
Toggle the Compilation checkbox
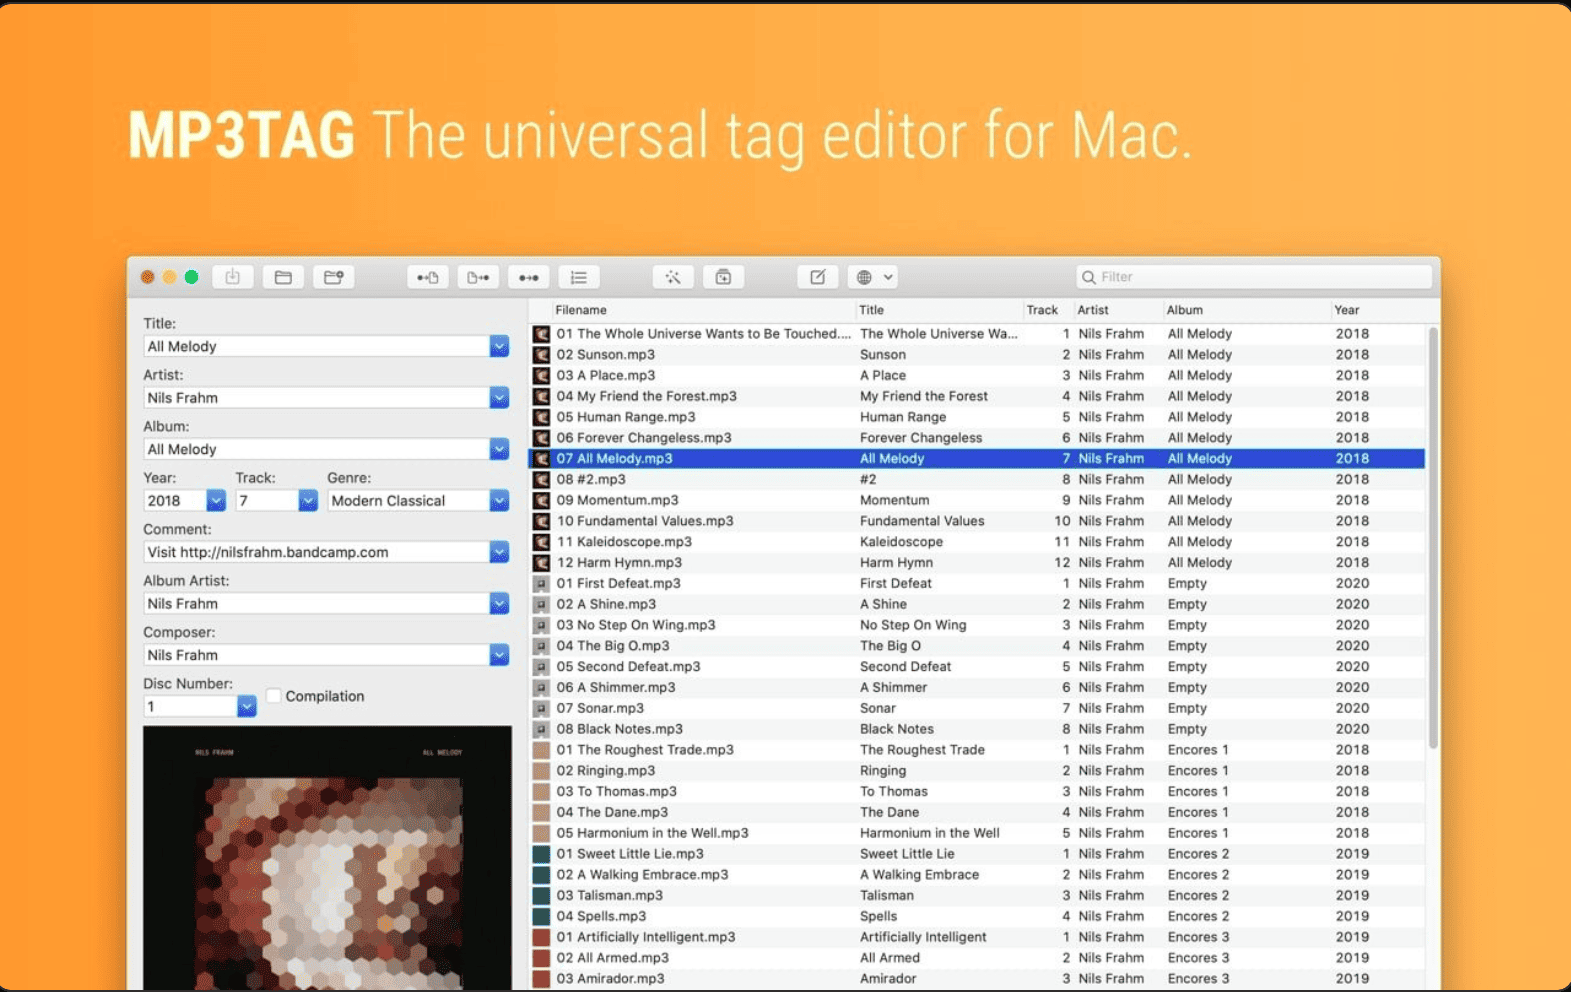click(273, 696)
